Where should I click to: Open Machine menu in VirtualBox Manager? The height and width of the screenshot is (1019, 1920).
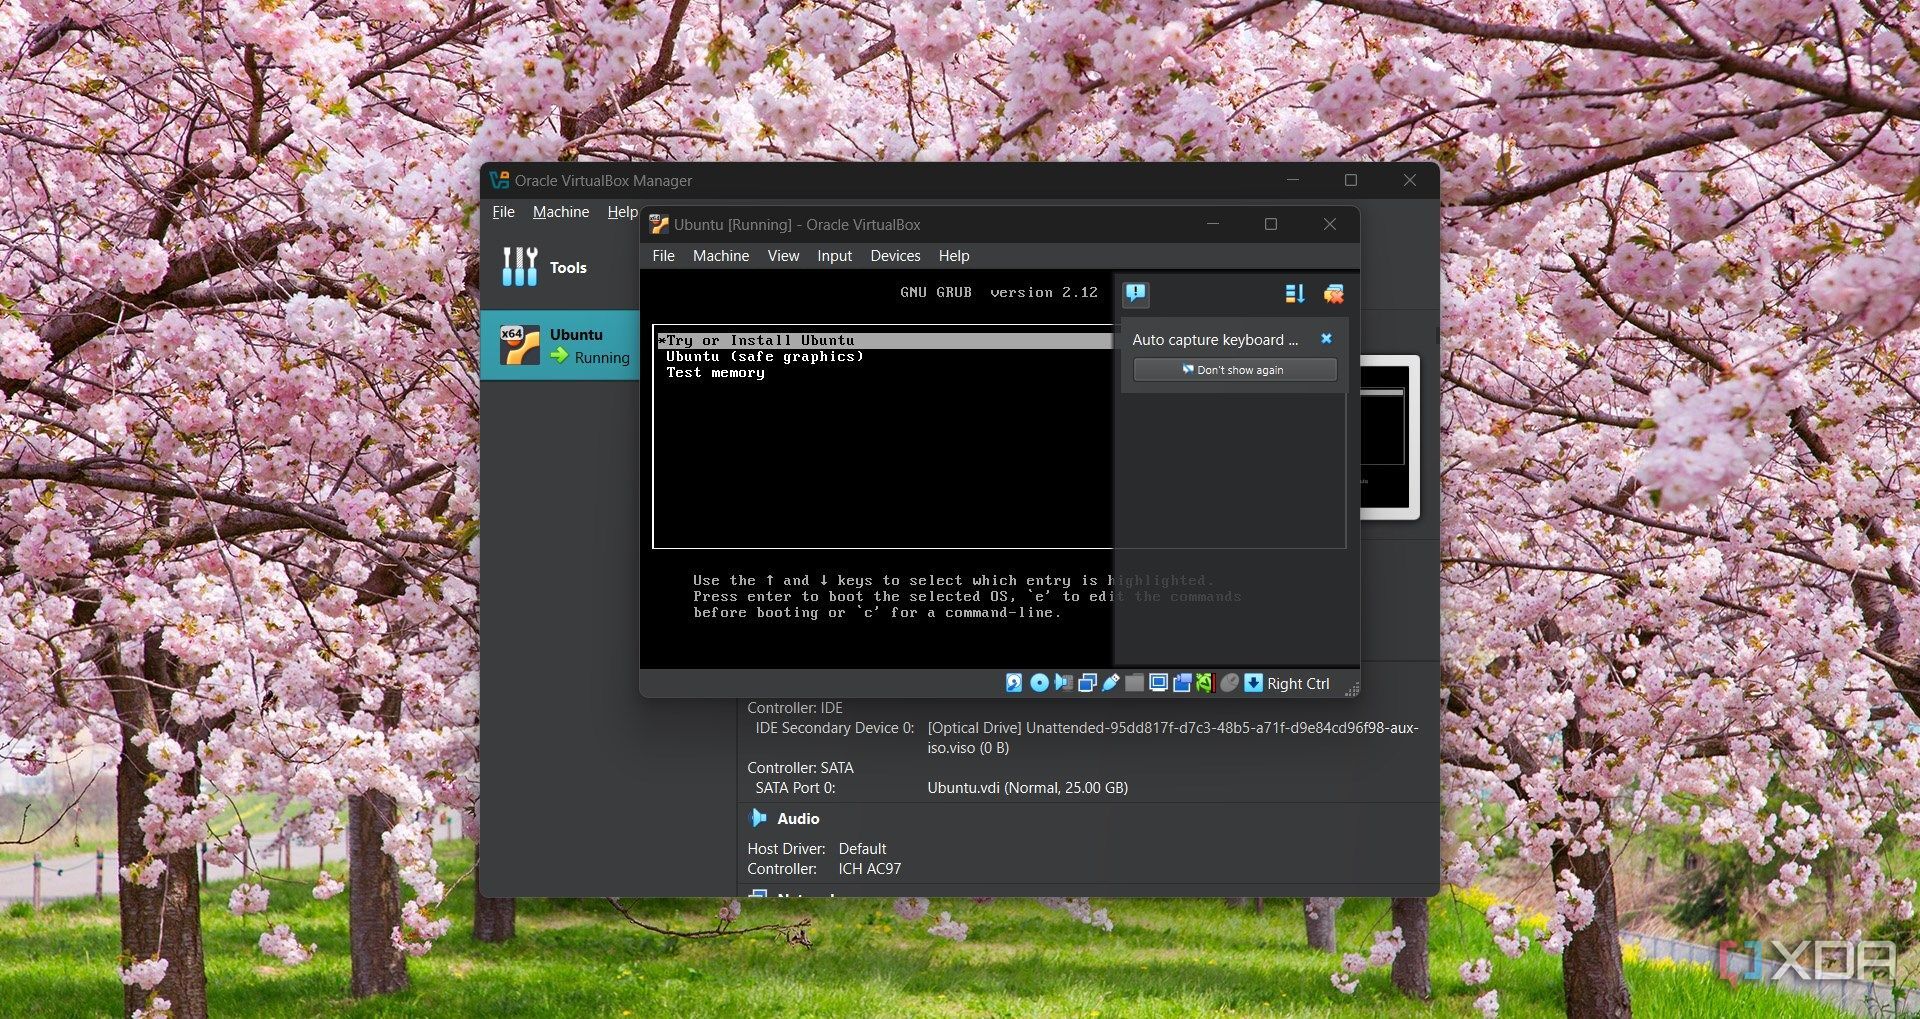pyautogui.click(x=561, y=212)
